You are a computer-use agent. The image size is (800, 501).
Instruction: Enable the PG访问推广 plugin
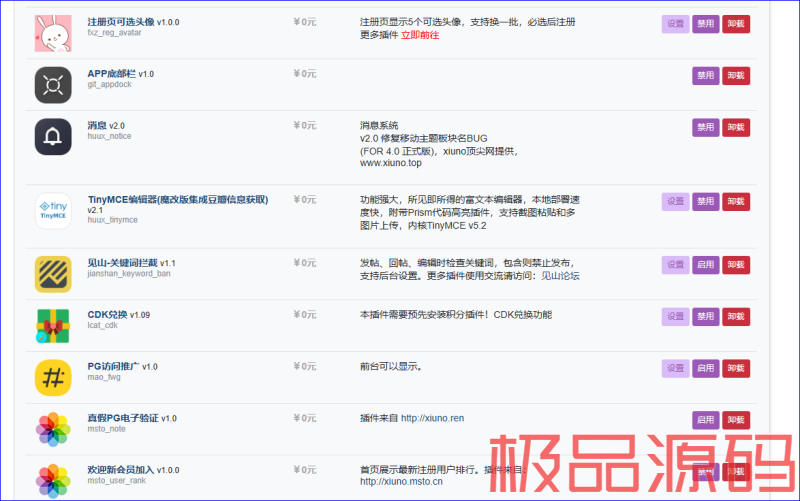(706, 368)
